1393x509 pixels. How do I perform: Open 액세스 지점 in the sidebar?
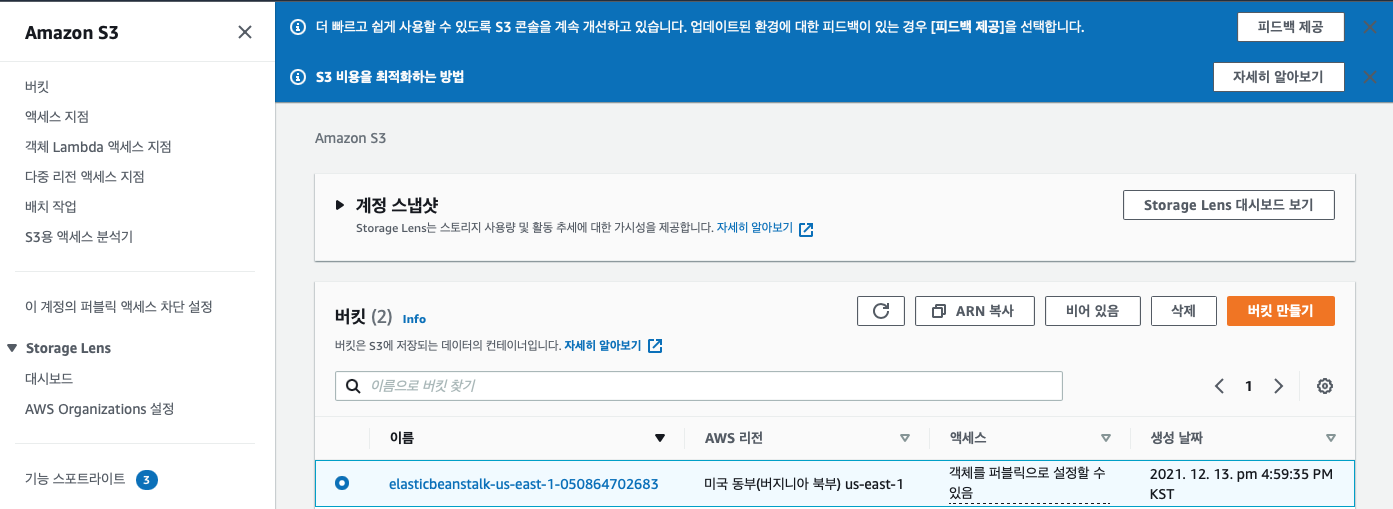pos(57,117)
